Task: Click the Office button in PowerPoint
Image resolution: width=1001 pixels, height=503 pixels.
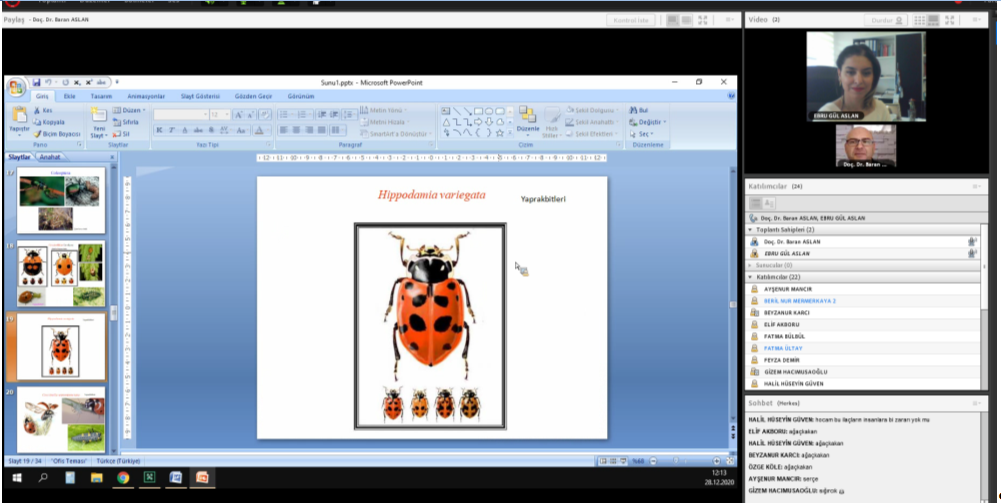Action: point(16,87)
